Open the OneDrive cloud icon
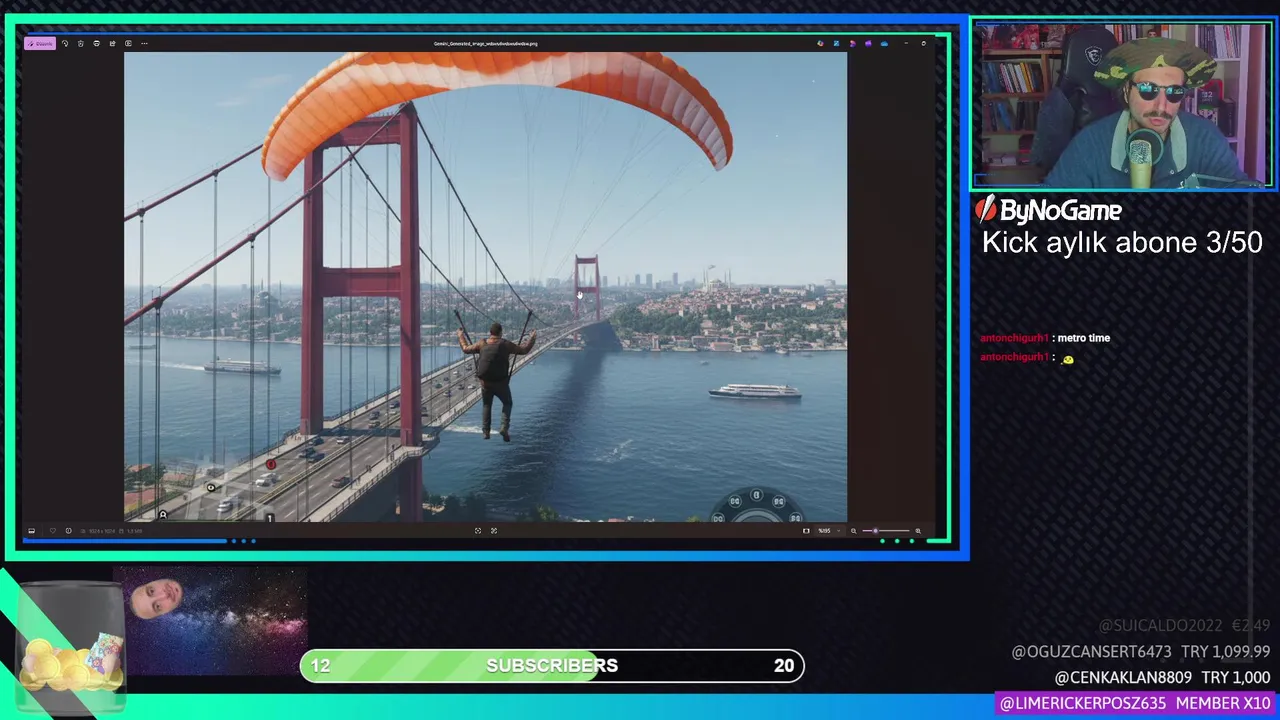Viewport: 1280px width, 720px height. [884, 43]
